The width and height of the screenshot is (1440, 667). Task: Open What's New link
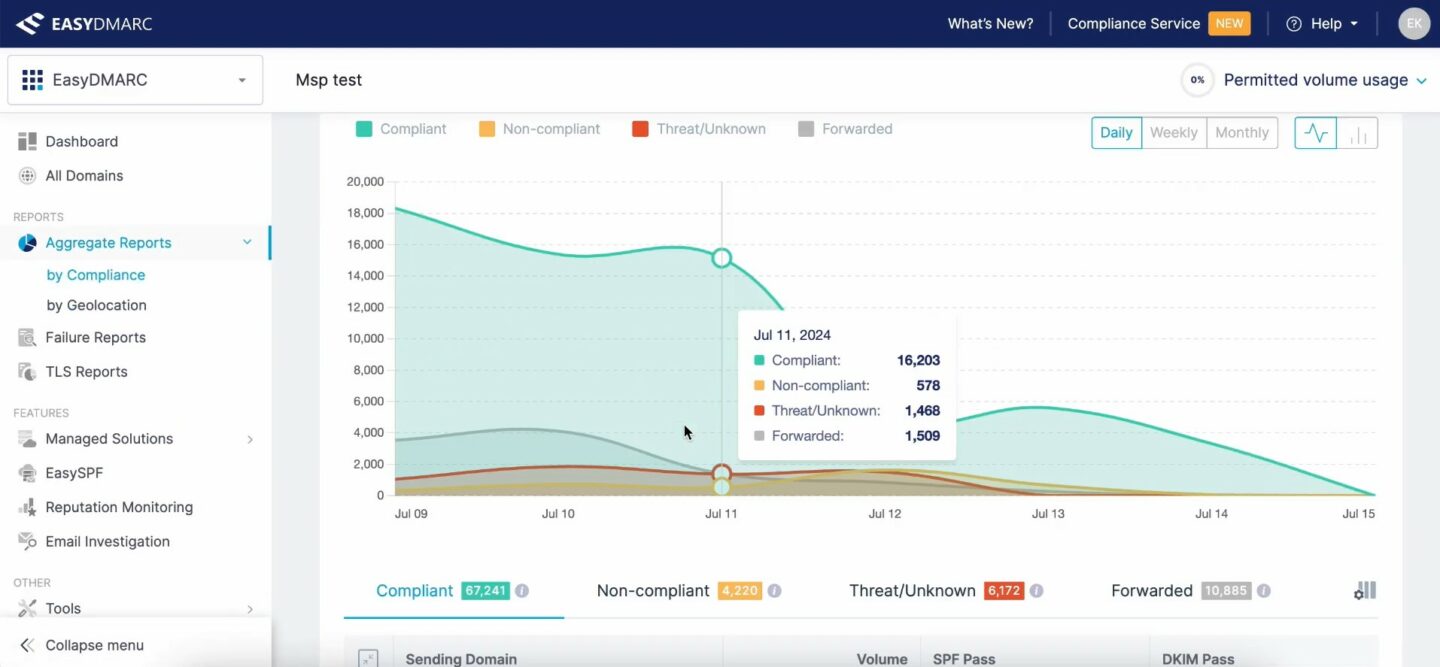[x=990, y=24]
